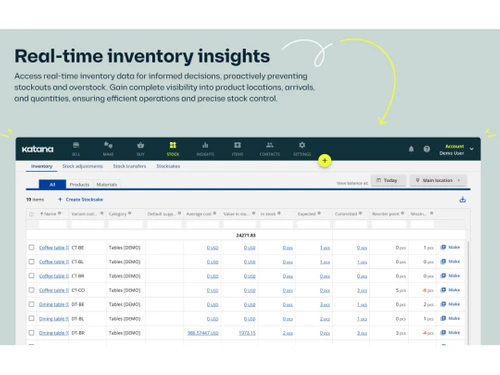500x375 pixels.
Task: Switch to Stock adjustments tab
Action: click(82, 166)
